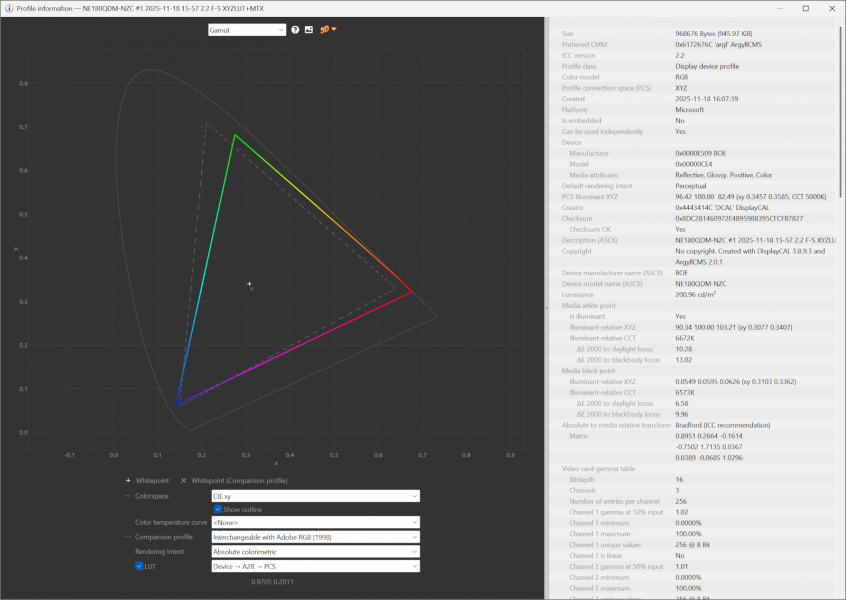Open the Colorspace dropdown showing CIE xy

click(x=314, y=495)
